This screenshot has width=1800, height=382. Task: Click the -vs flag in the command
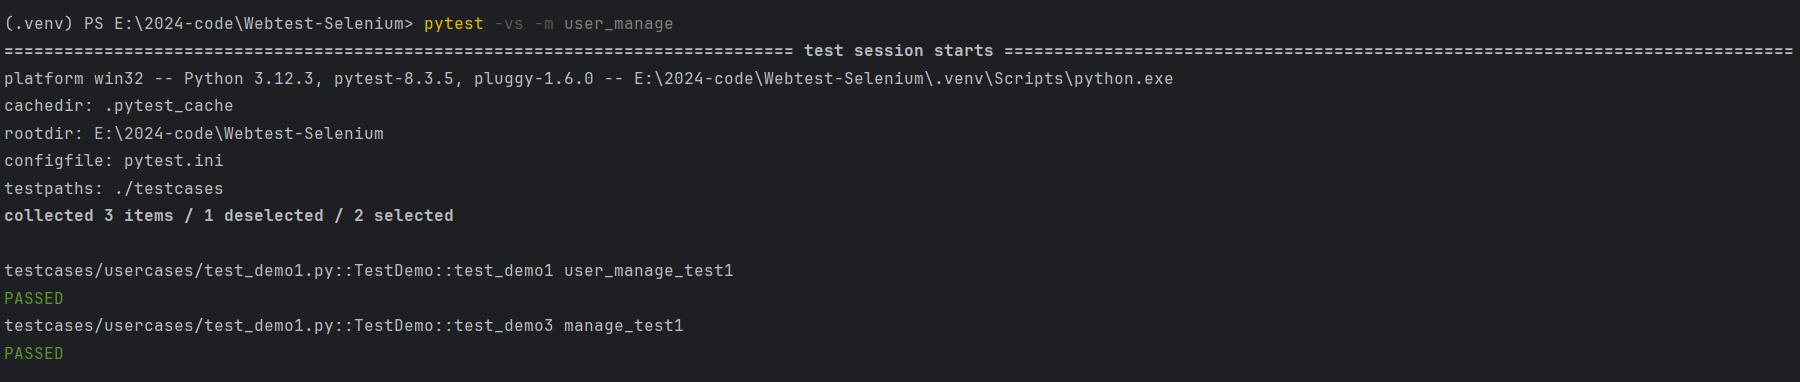509,23
